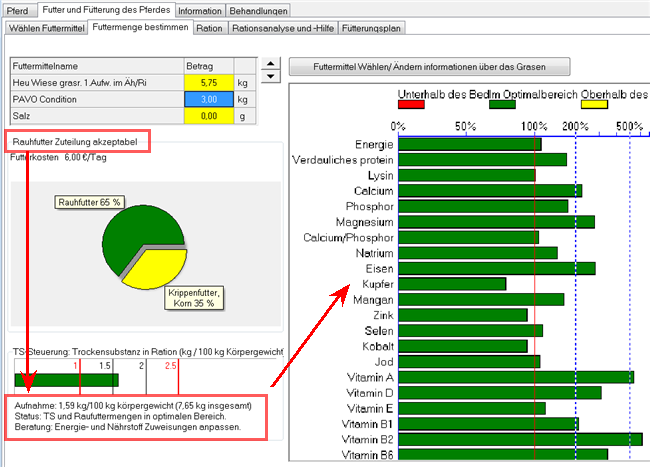Click the Vitamin B2 bar
The image size is (650, 467).
[520, 439]
